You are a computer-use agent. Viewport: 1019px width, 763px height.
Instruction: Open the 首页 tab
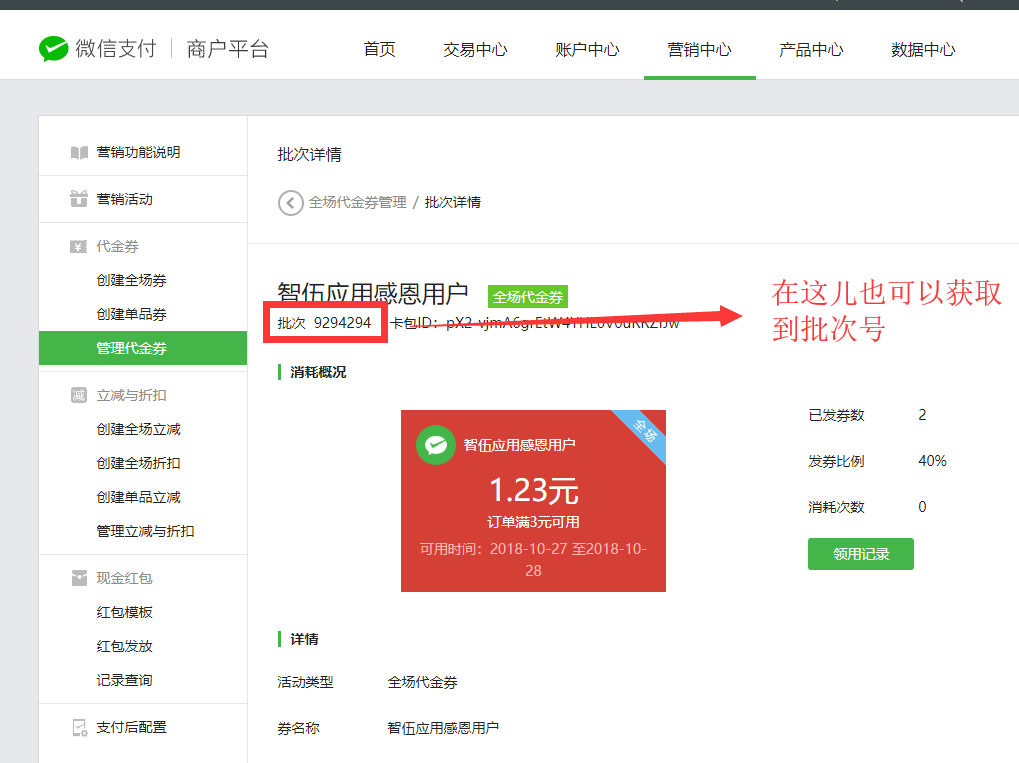(380, 49)
